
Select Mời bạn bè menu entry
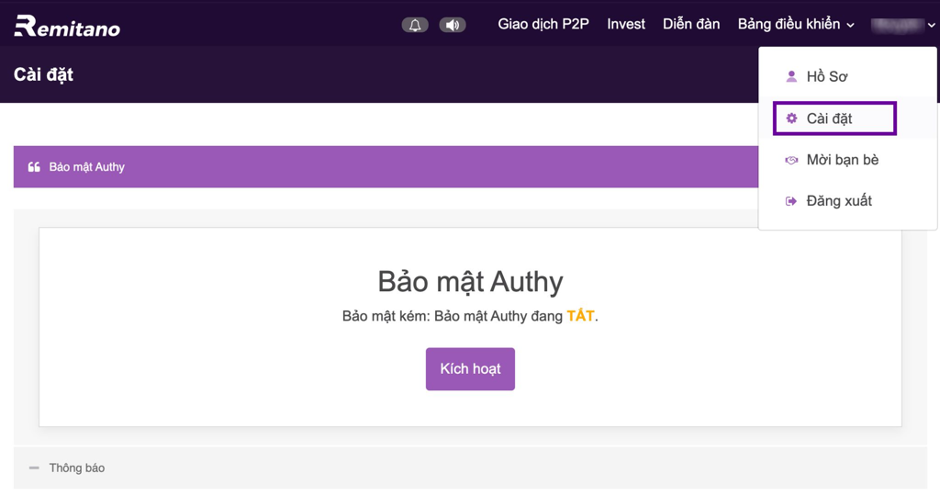pos(842,159)
